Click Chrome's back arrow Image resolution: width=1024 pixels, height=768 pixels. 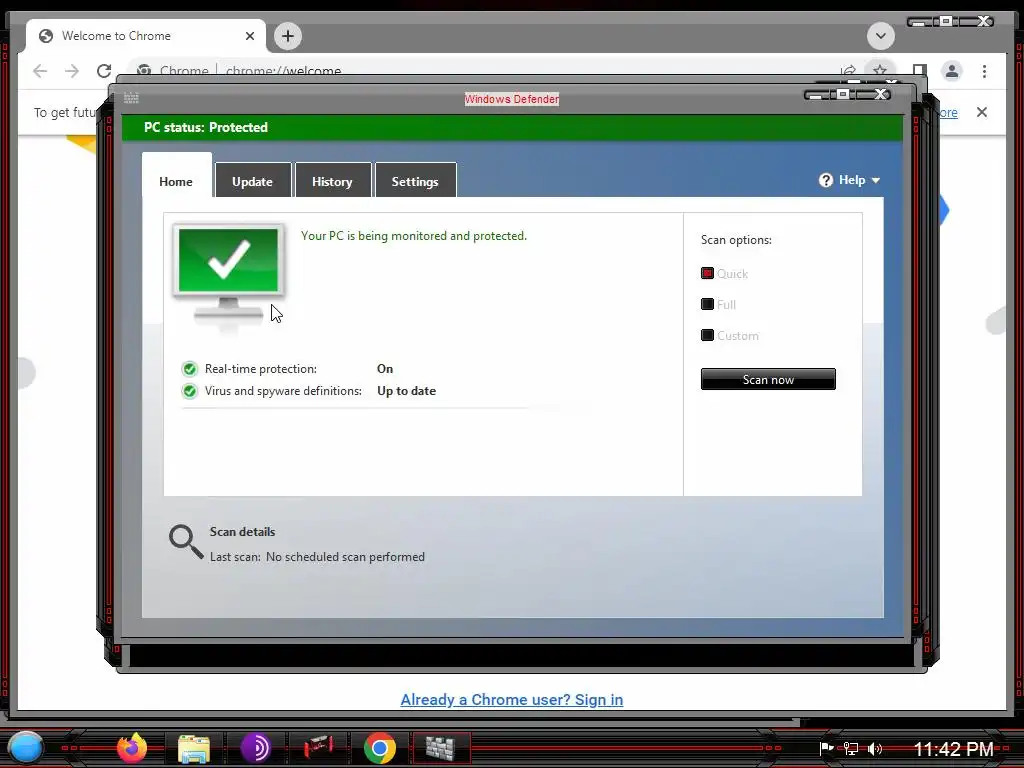tap(40, 71)
